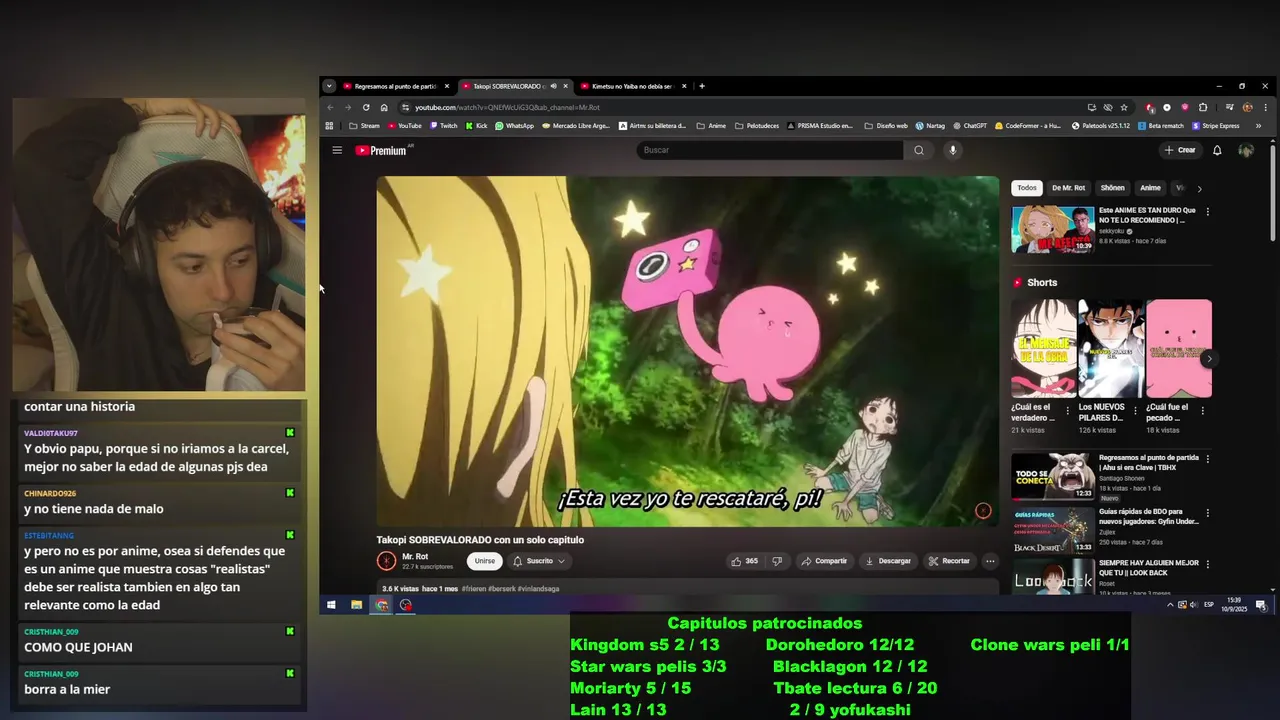Click the ESP language indicator in taskbar
1280x720 pixels.
(x=1209, y=605)
